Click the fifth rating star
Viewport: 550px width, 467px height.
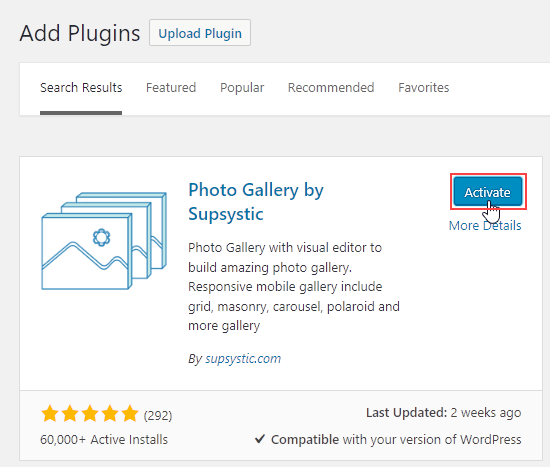pyautogui.click(x=130, y=413)
